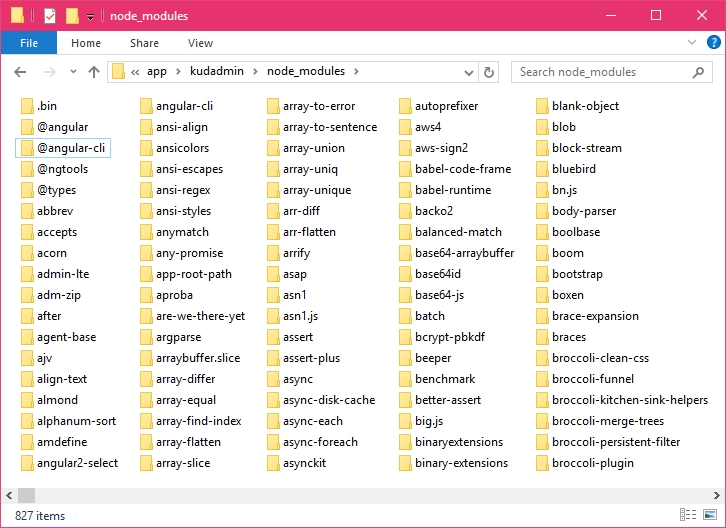This screenshot has width=726, height=528.
Task: Refresh the node_modules folder
Action: (x=488, y=72)
